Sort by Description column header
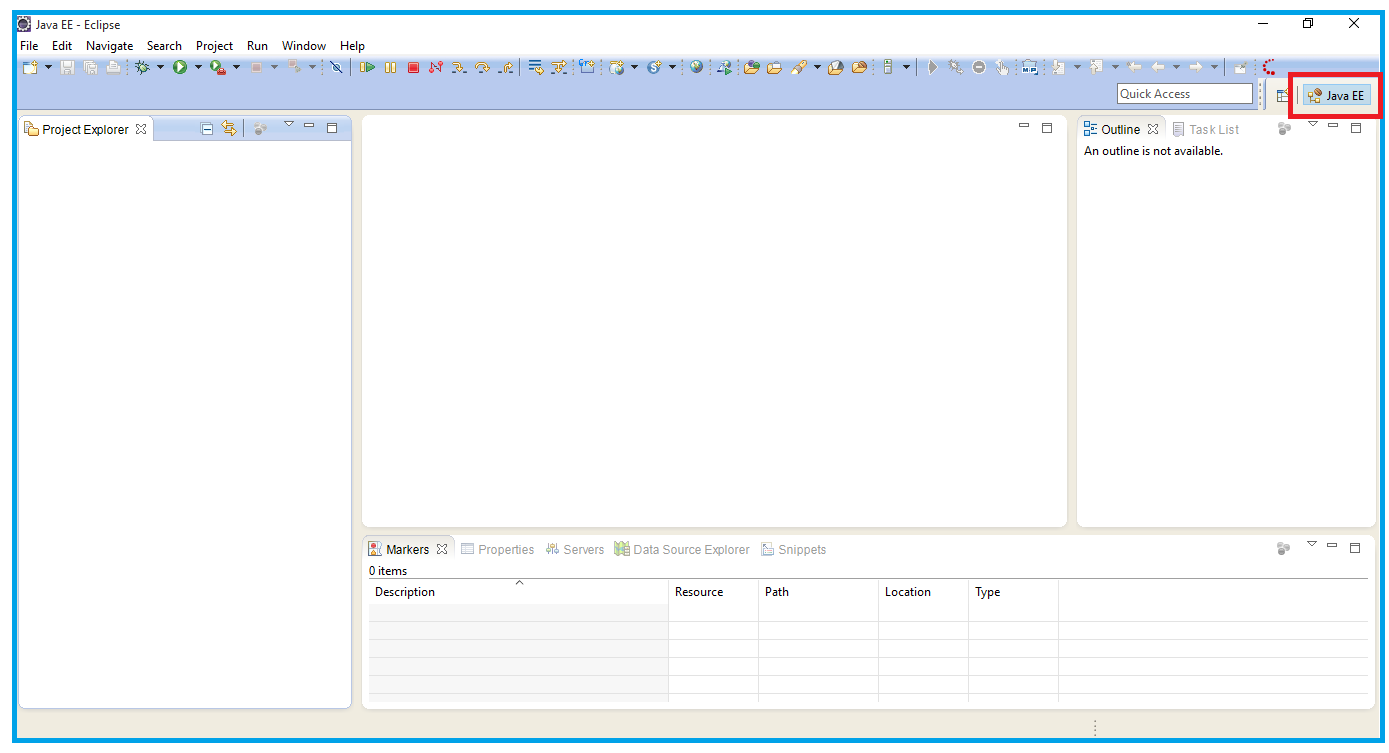This screenshot has width=1389, height=753. (518, 592)
